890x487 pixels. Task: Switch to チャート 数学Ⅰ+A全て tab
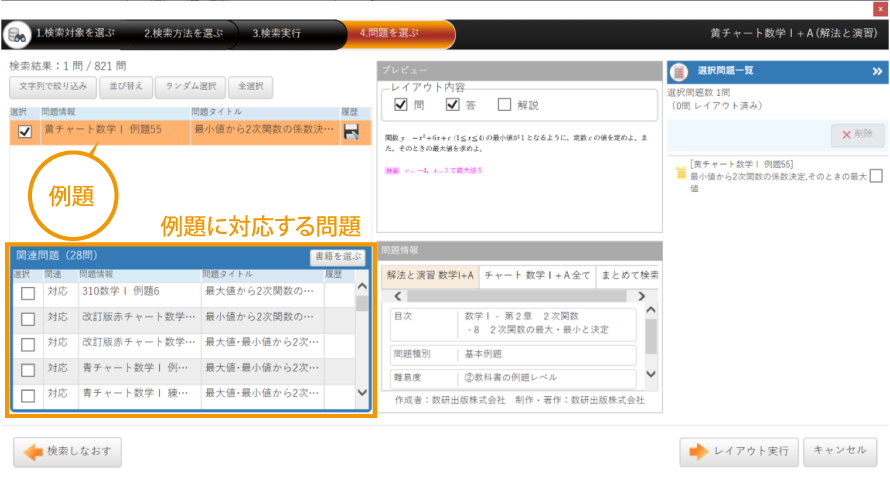[537, 275]
